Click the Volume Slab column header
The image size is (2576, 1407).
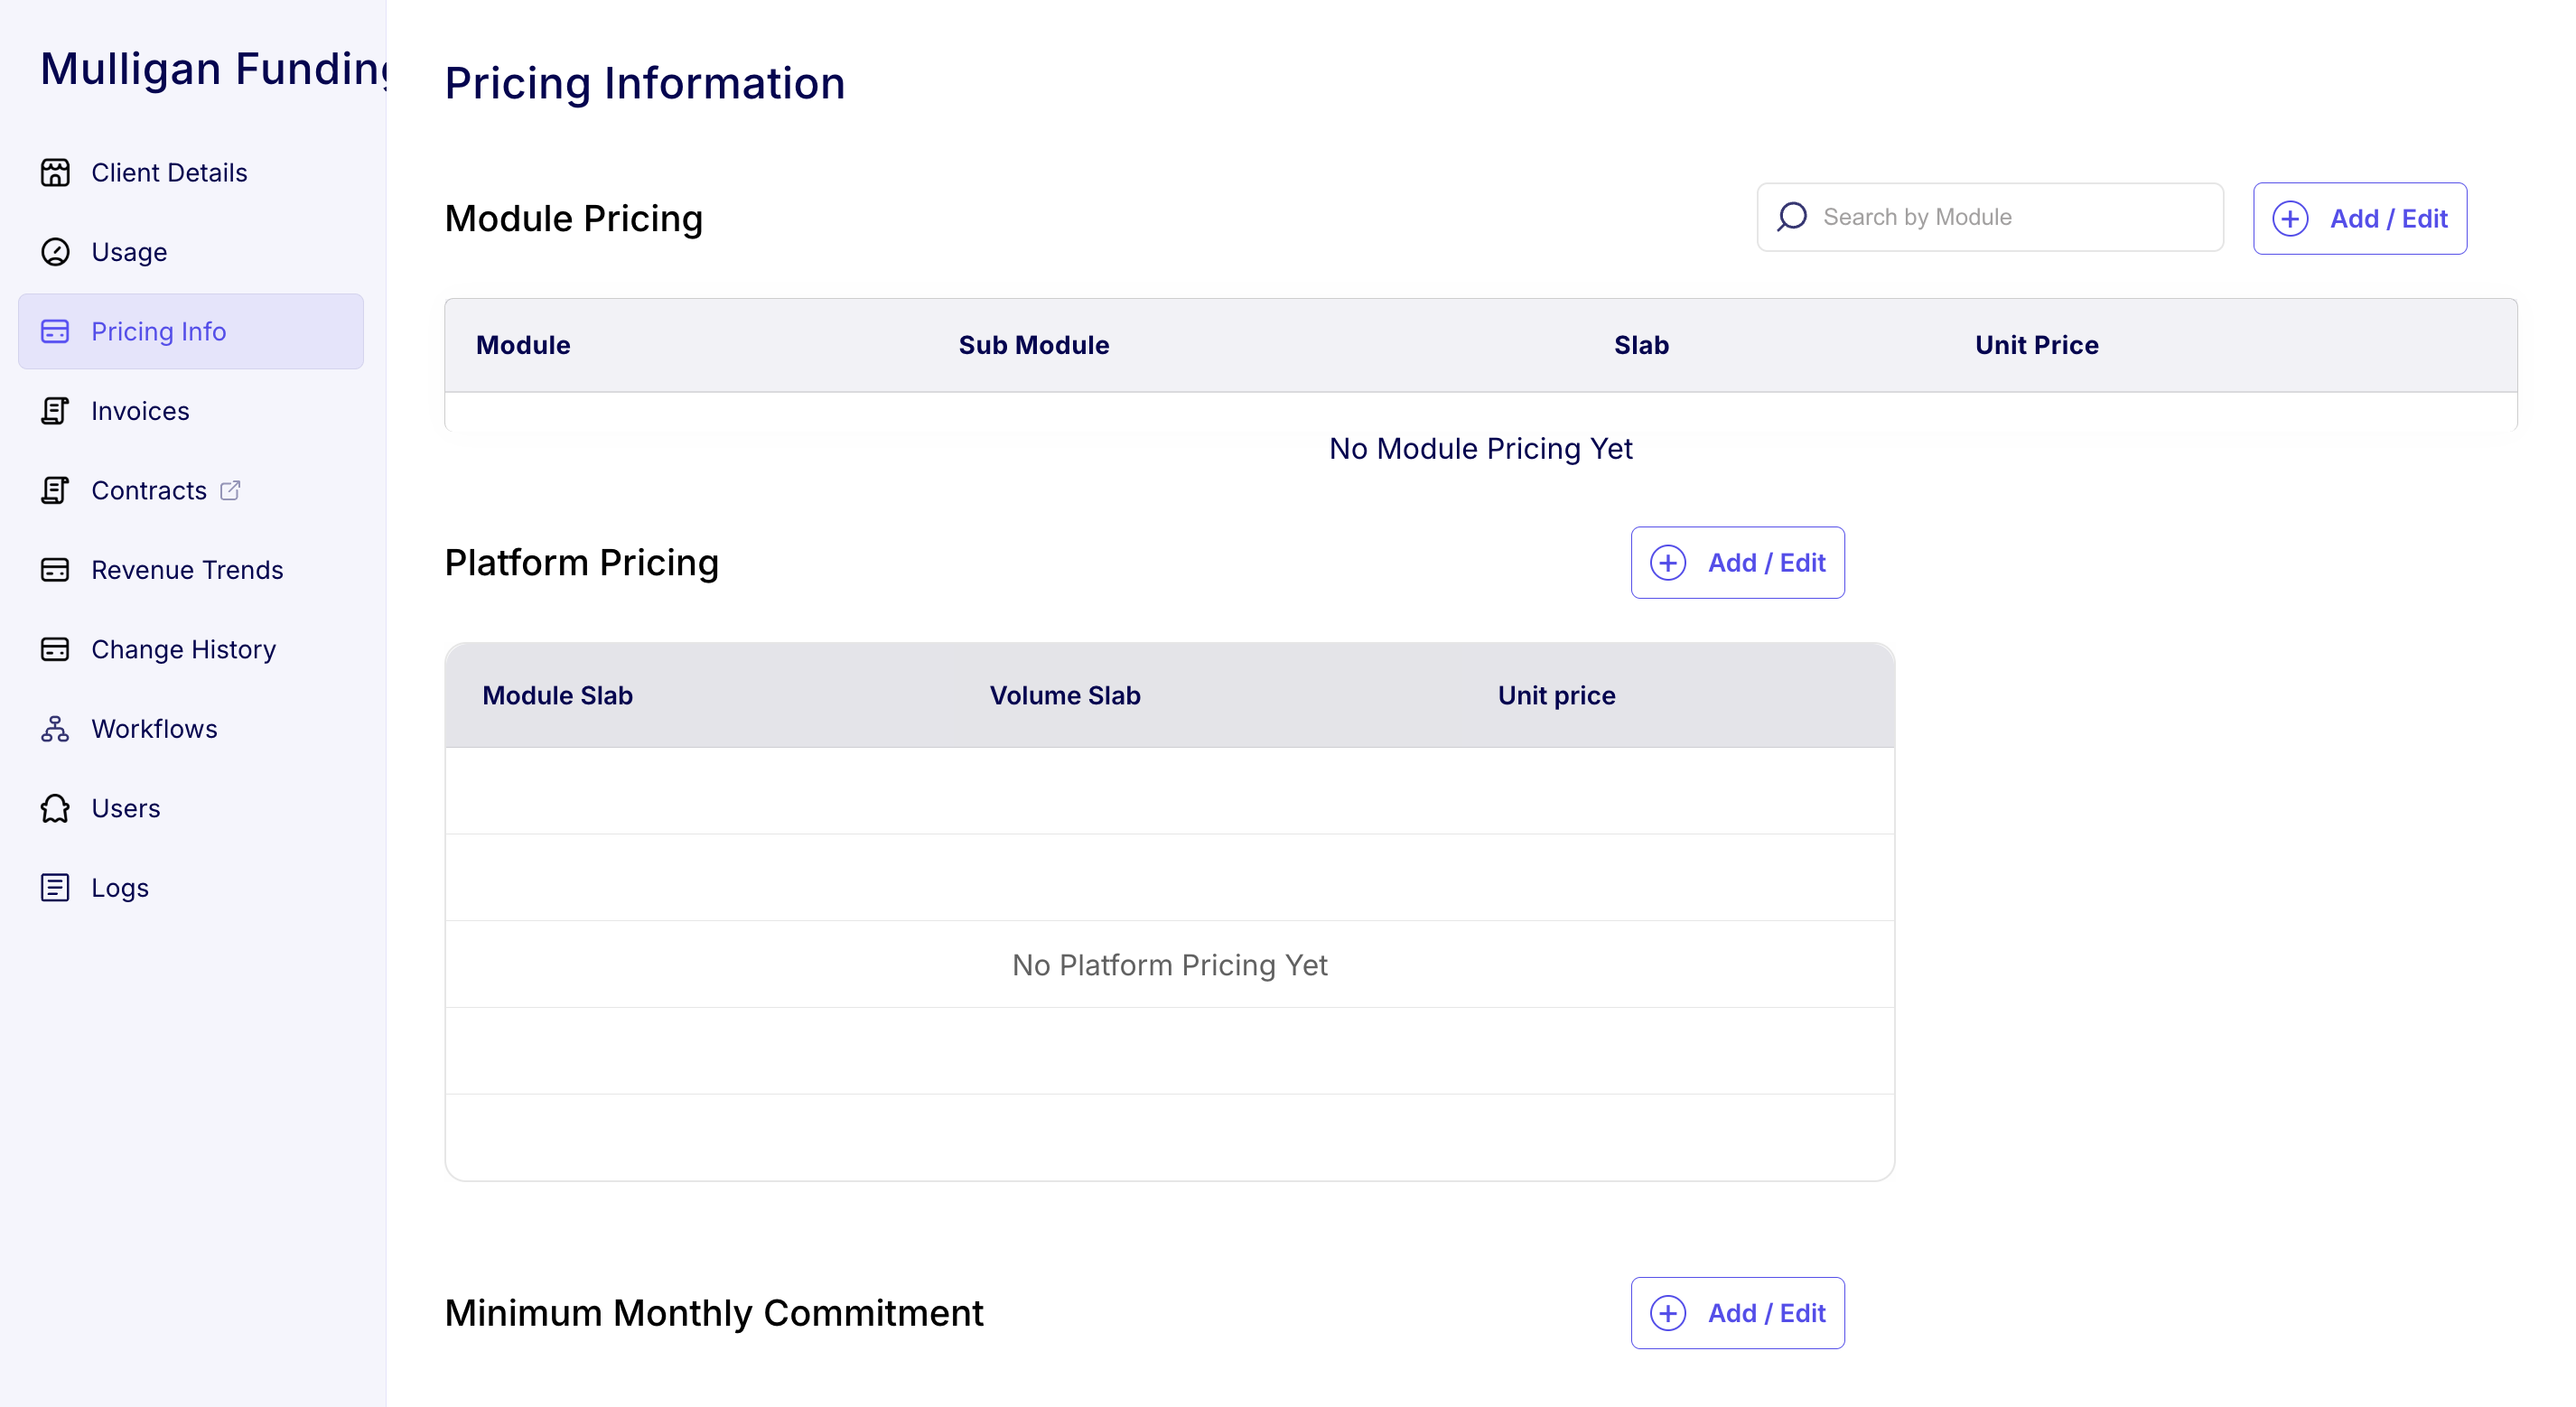pyautogui.click(x=1065, y=695)
